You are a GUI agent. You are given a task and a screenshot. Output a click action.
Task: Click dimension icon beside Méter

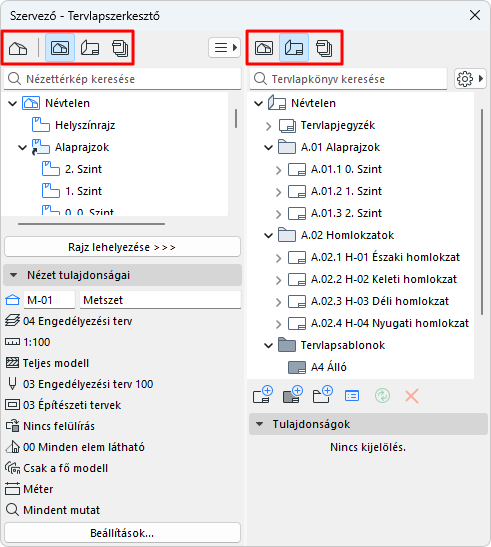[x=12, y=489]
